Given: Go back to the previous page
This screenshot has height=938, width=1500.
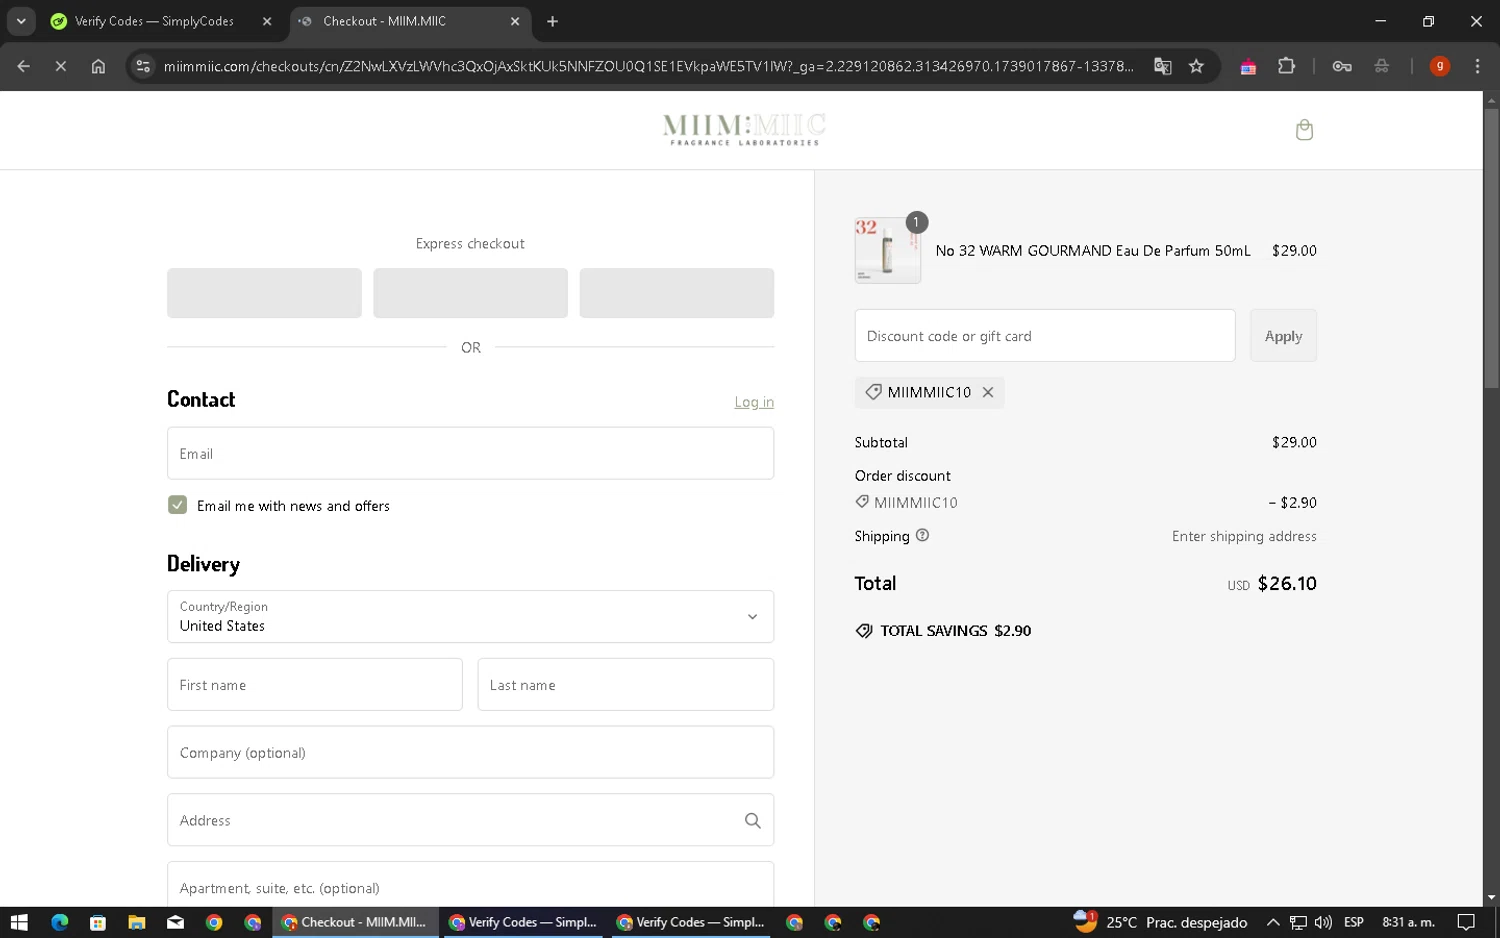Looking at the screenshot, I should pos(23,66).
